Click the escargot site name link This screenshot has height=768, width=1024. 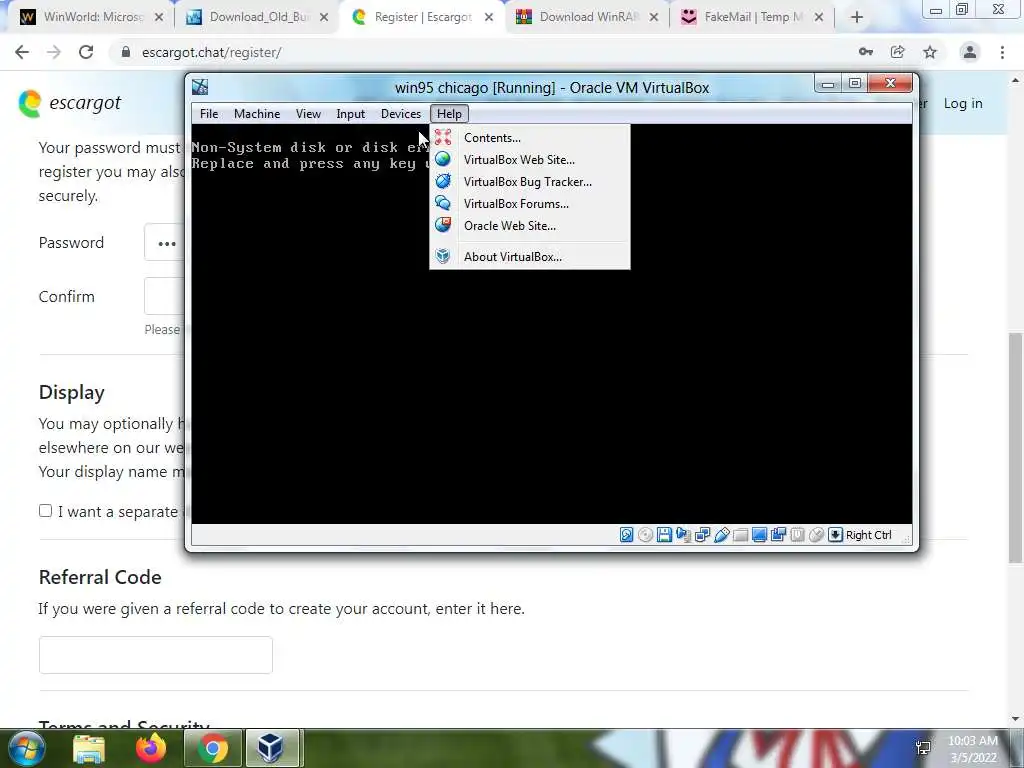point(85,103)
